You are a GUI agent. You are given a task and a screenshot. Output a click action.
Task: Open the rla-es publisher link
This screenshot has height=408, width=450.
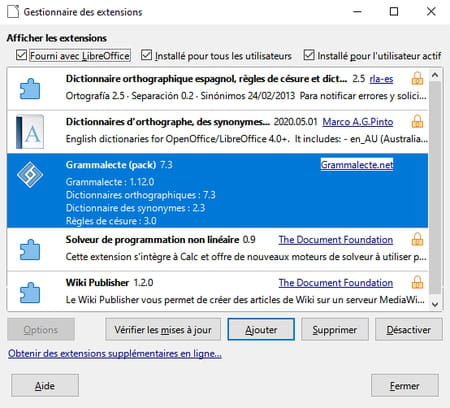point(381,79)
